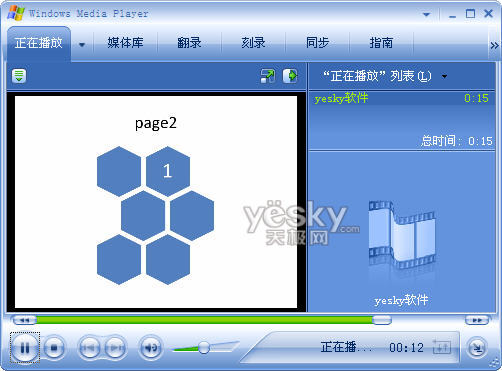
Task: Click the 总时间 0:15 total label
Action: (457, 141)
